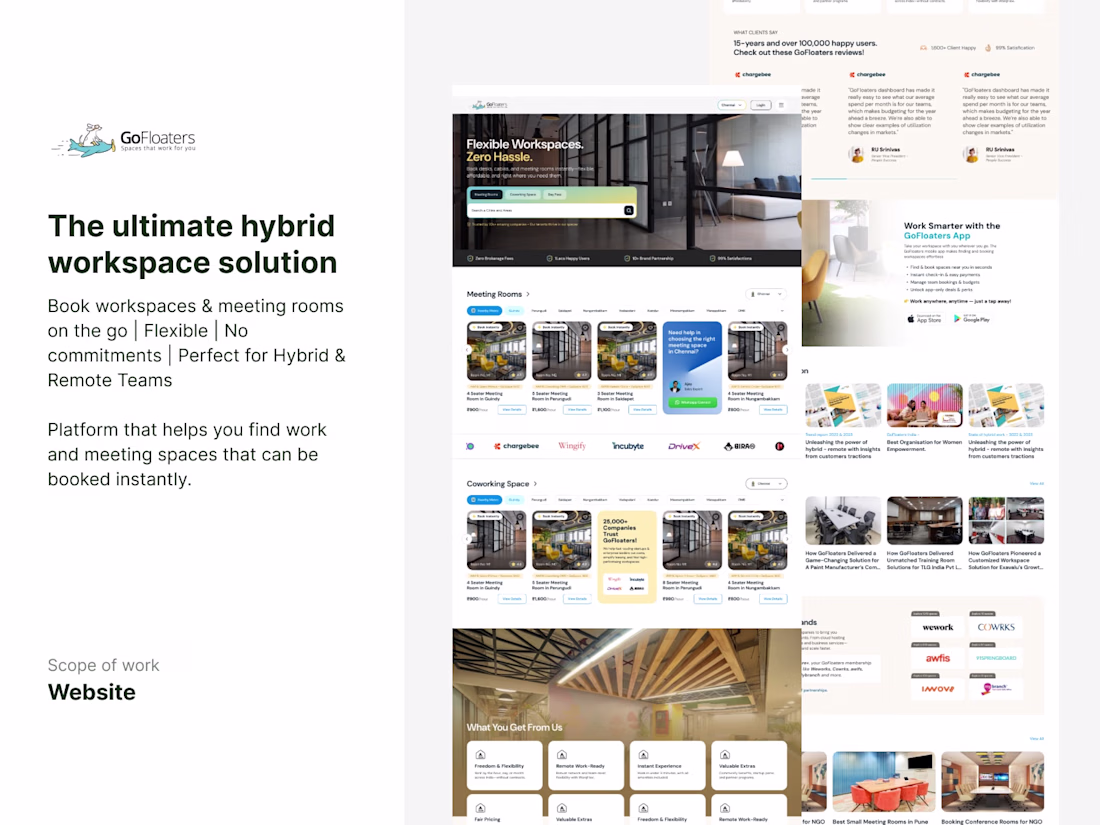Click the left carousel arrow in Coworking Space
1100x825 pixels.
468,539
